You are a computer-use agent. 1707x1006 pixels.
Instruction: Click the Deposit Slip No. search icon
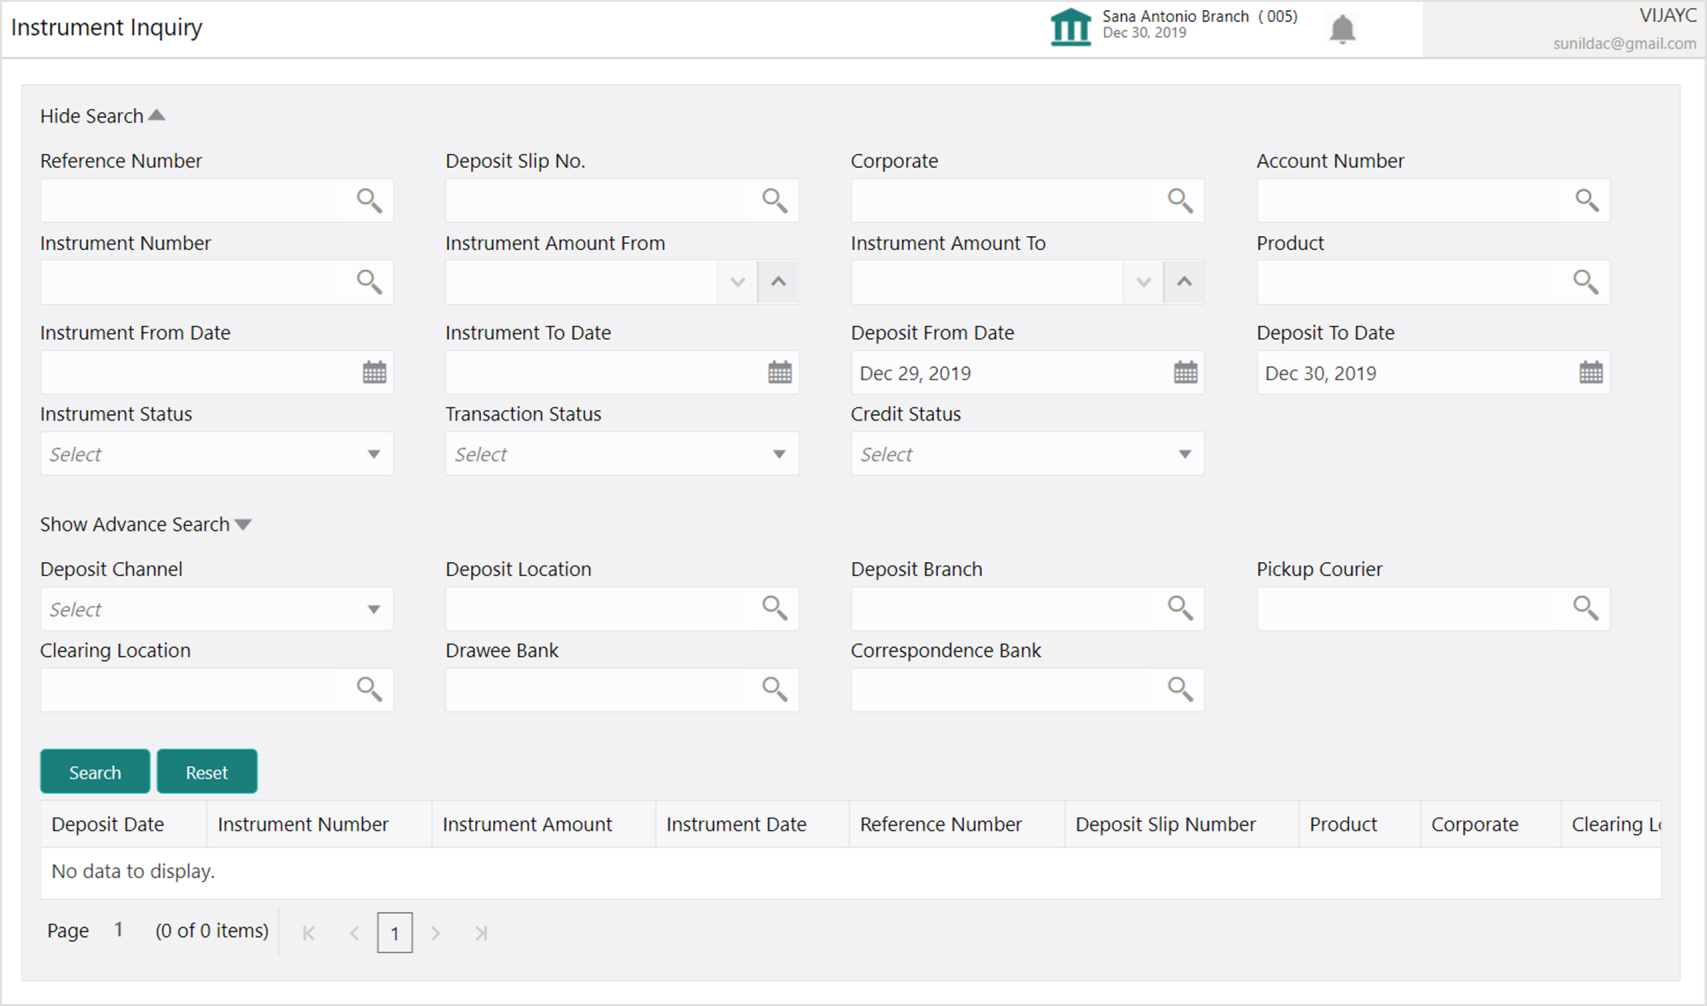[775, 200]
